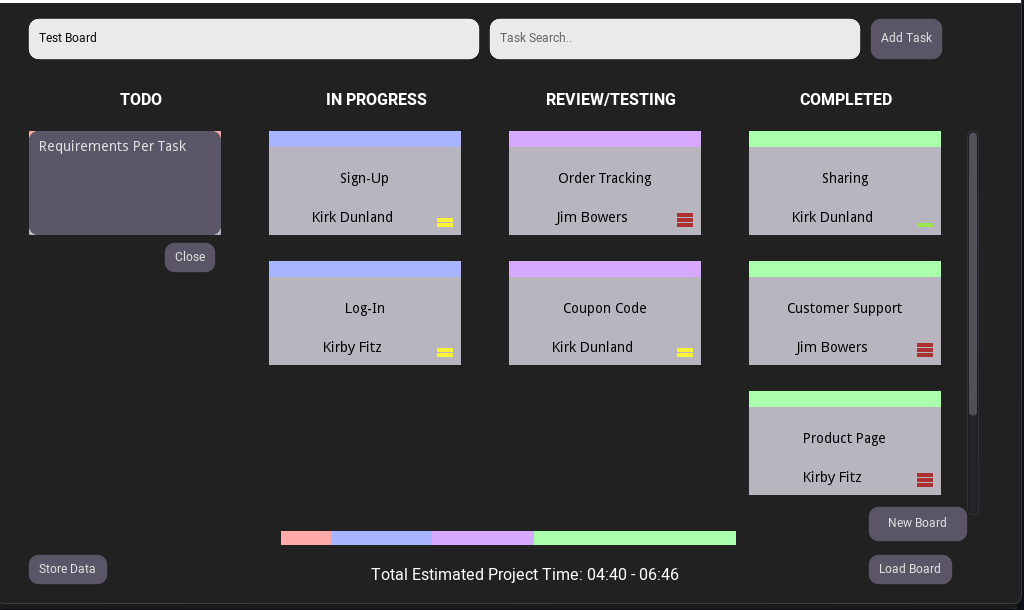Image resolution: width=1024 pixels, height=610 pixels.
Task: Click the red priority icon on Product Page card
Action: coord(925,480)
